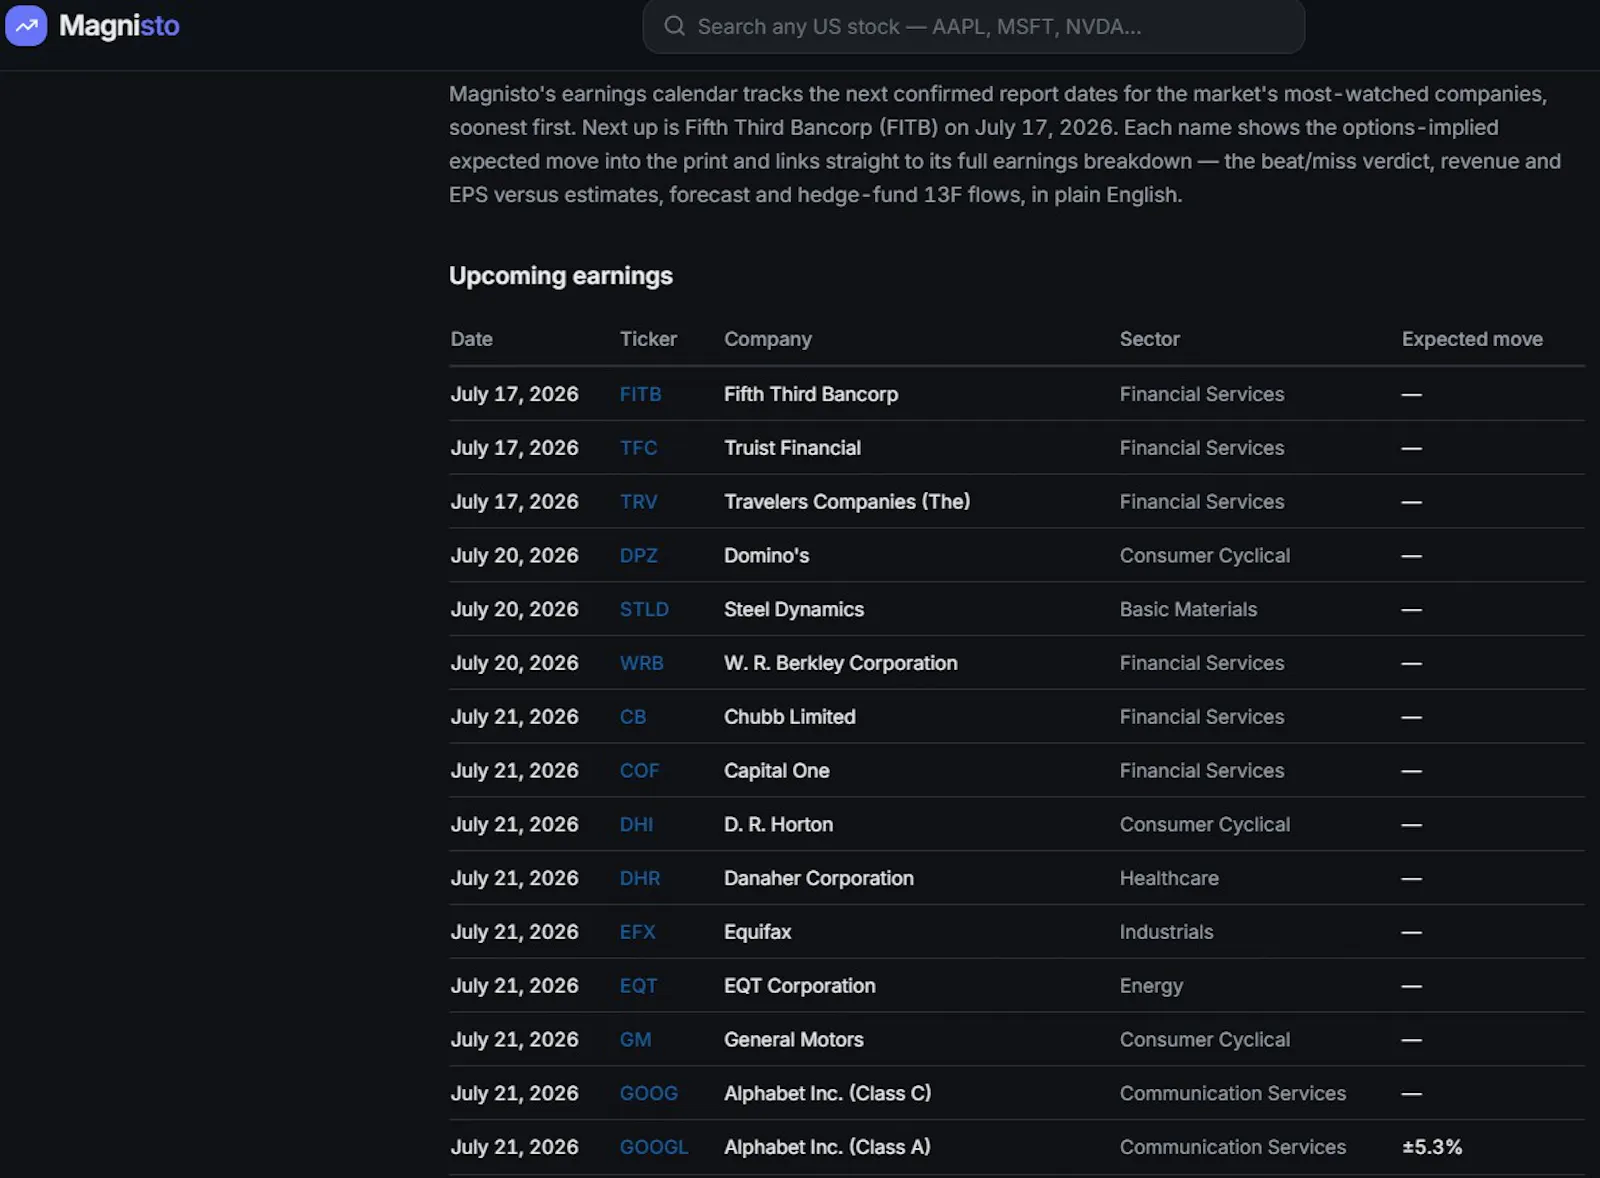1600x1178 pixels.
Task: Click the CB ticker for Chubb
Action: click(x=632, y=717)
